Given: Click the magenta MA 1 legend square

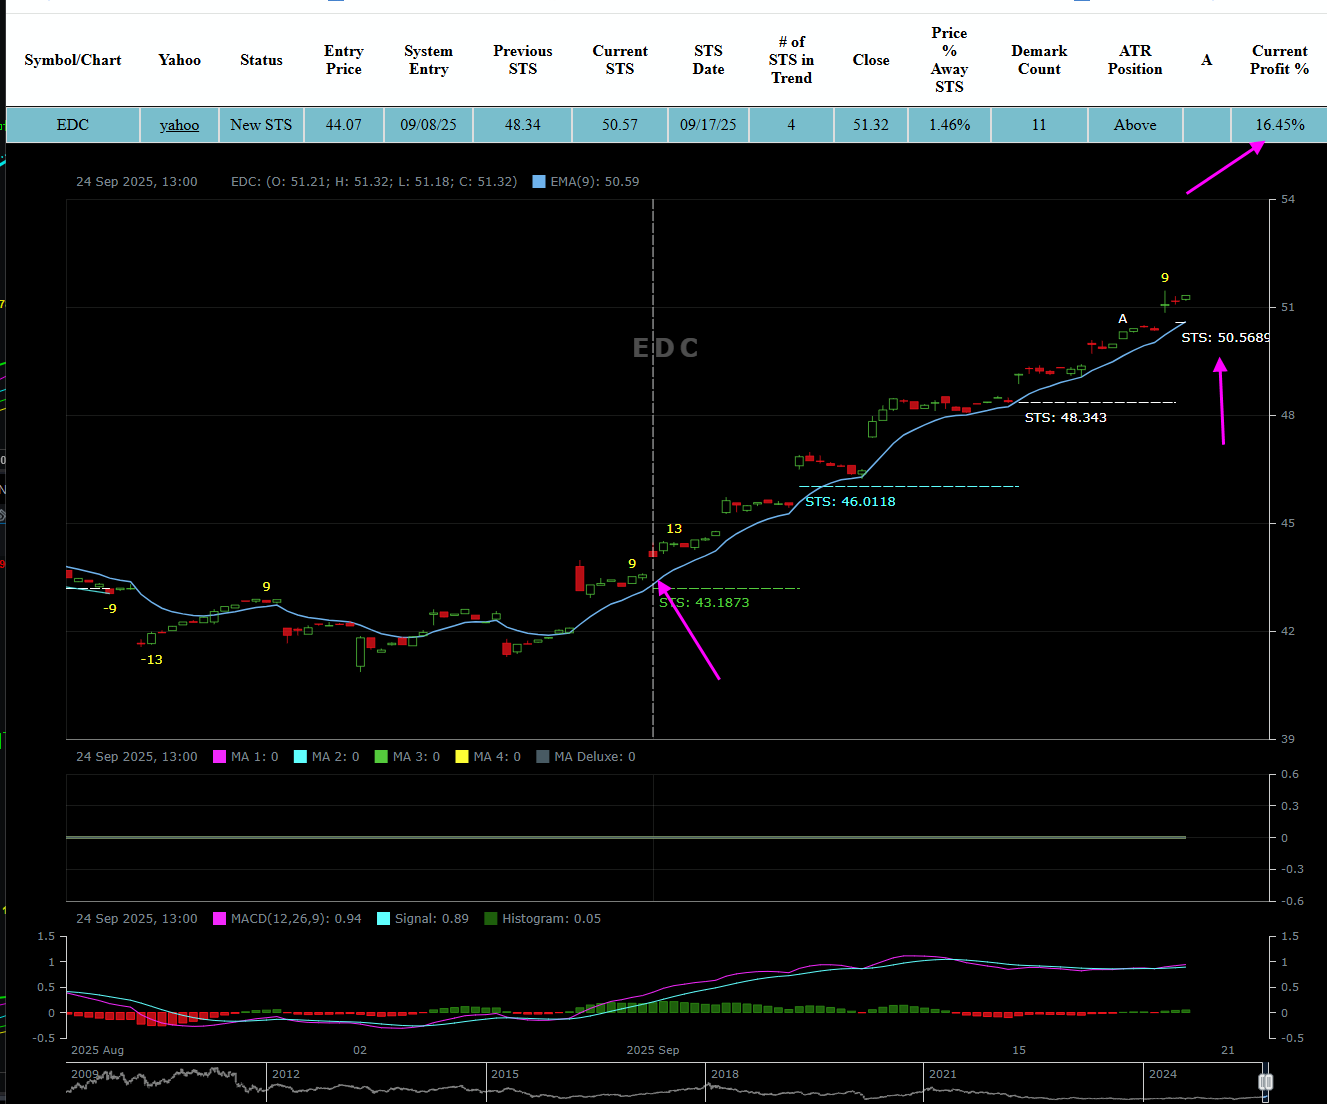Looking at the screenshot, I should click(220, 757).
